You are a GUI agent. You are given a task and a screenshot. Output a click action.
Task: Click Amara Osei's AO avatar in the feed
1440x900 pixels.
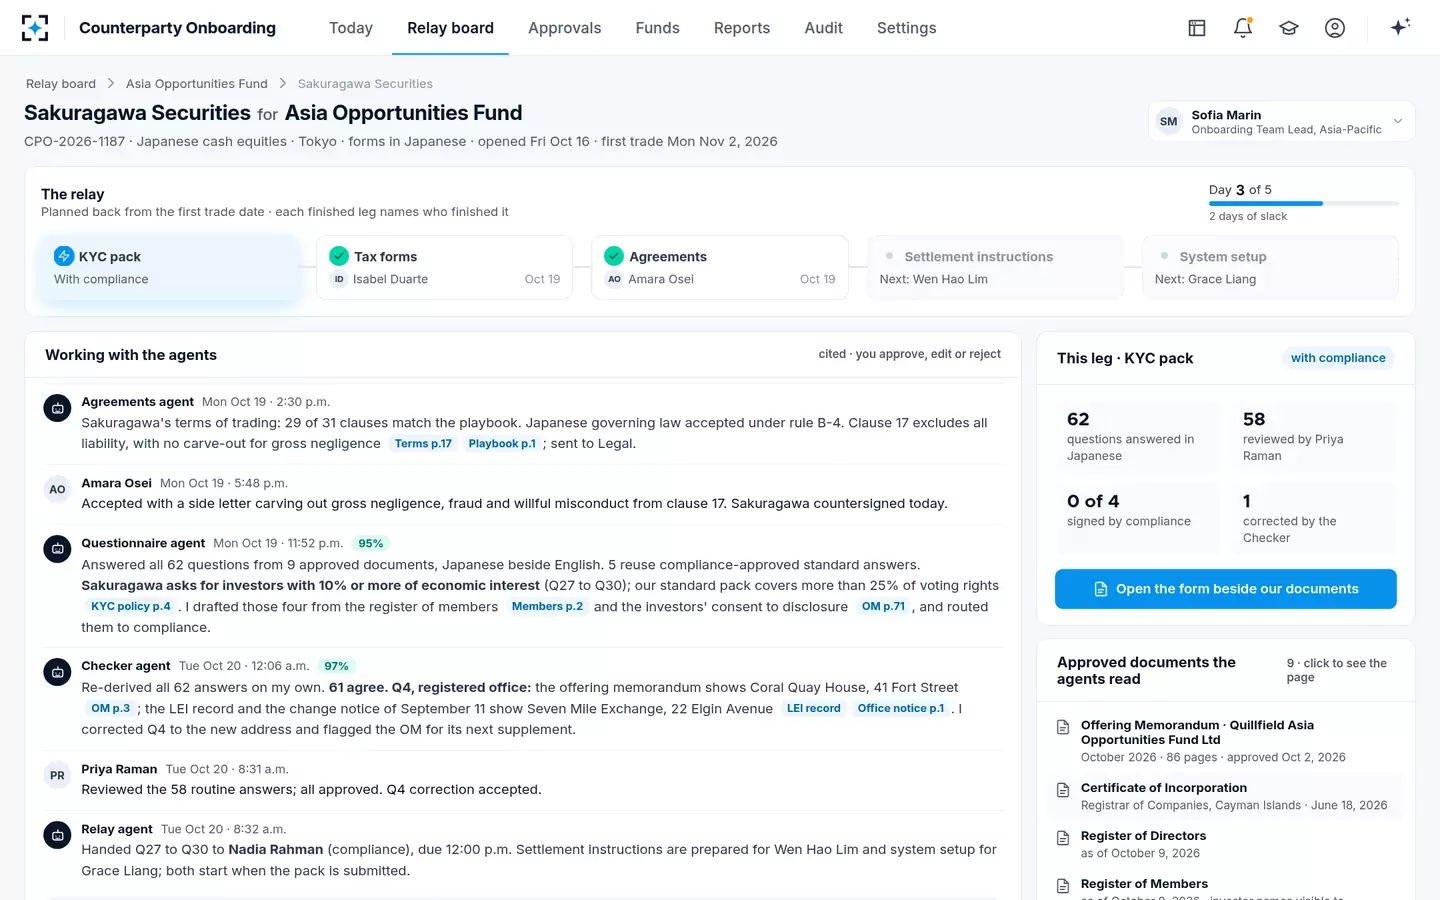[57, 489]
